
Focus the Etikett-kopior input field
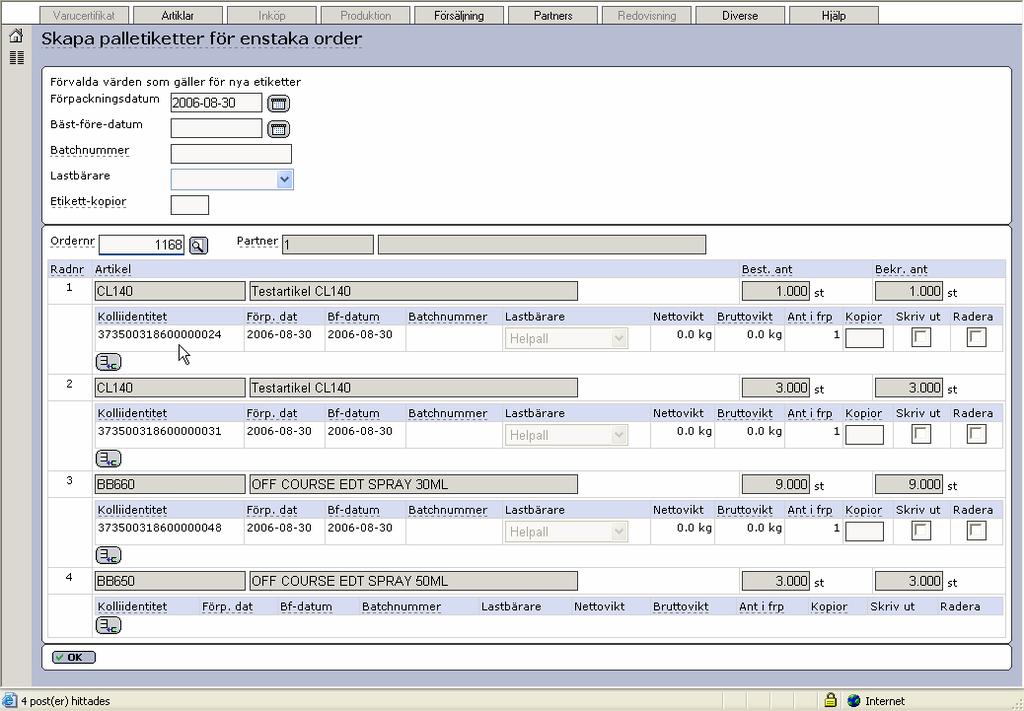[x=190, y=205]
